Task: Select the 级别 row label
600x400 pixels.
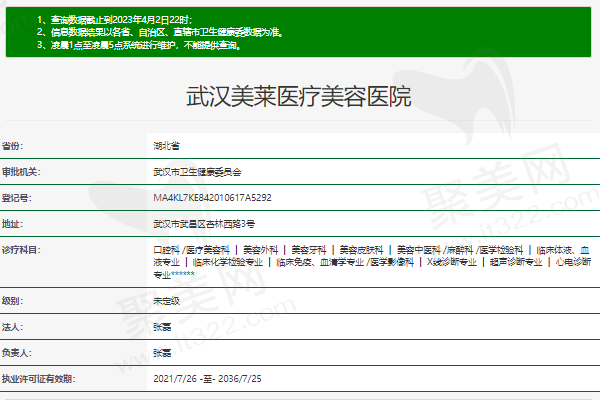Action: point(12,300)
